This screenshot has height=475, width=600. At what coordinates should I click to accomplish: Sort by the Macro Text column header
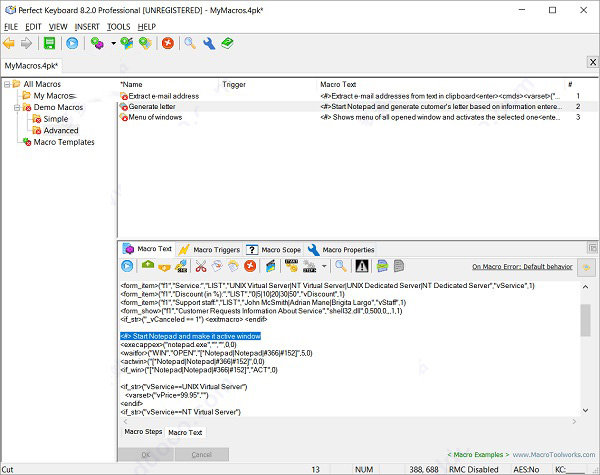440,85
